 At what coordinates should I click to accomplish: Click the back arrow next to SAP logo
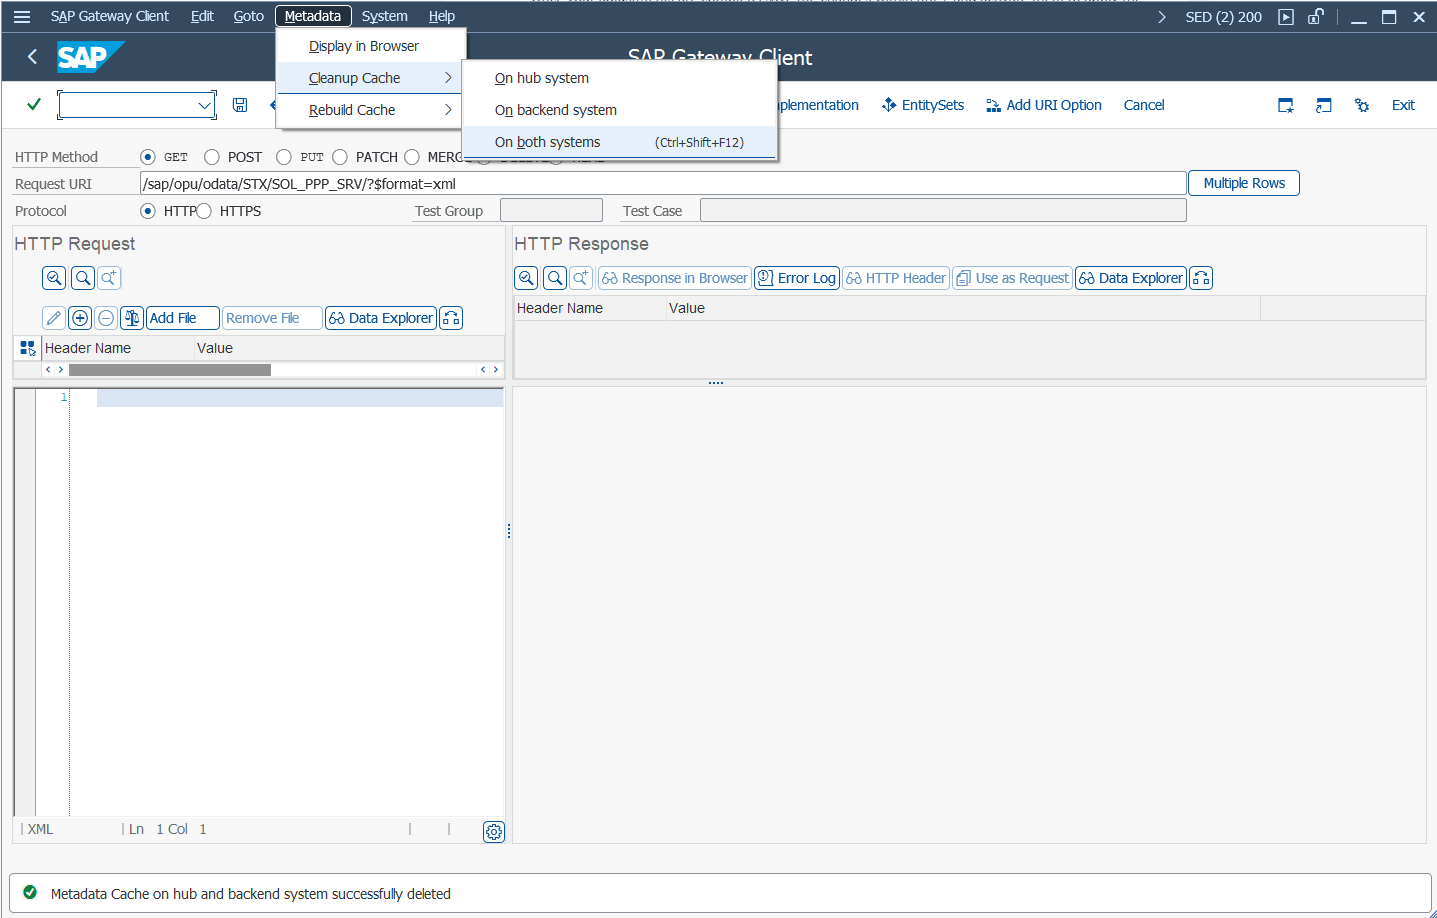click(32, 57)
